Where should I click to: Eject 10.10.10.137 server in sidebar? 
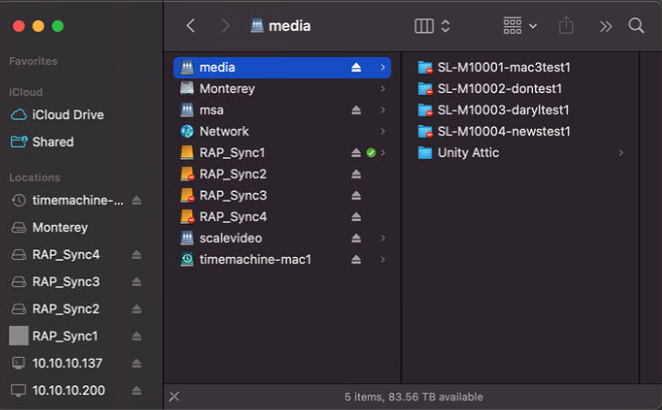coord(136,363)
